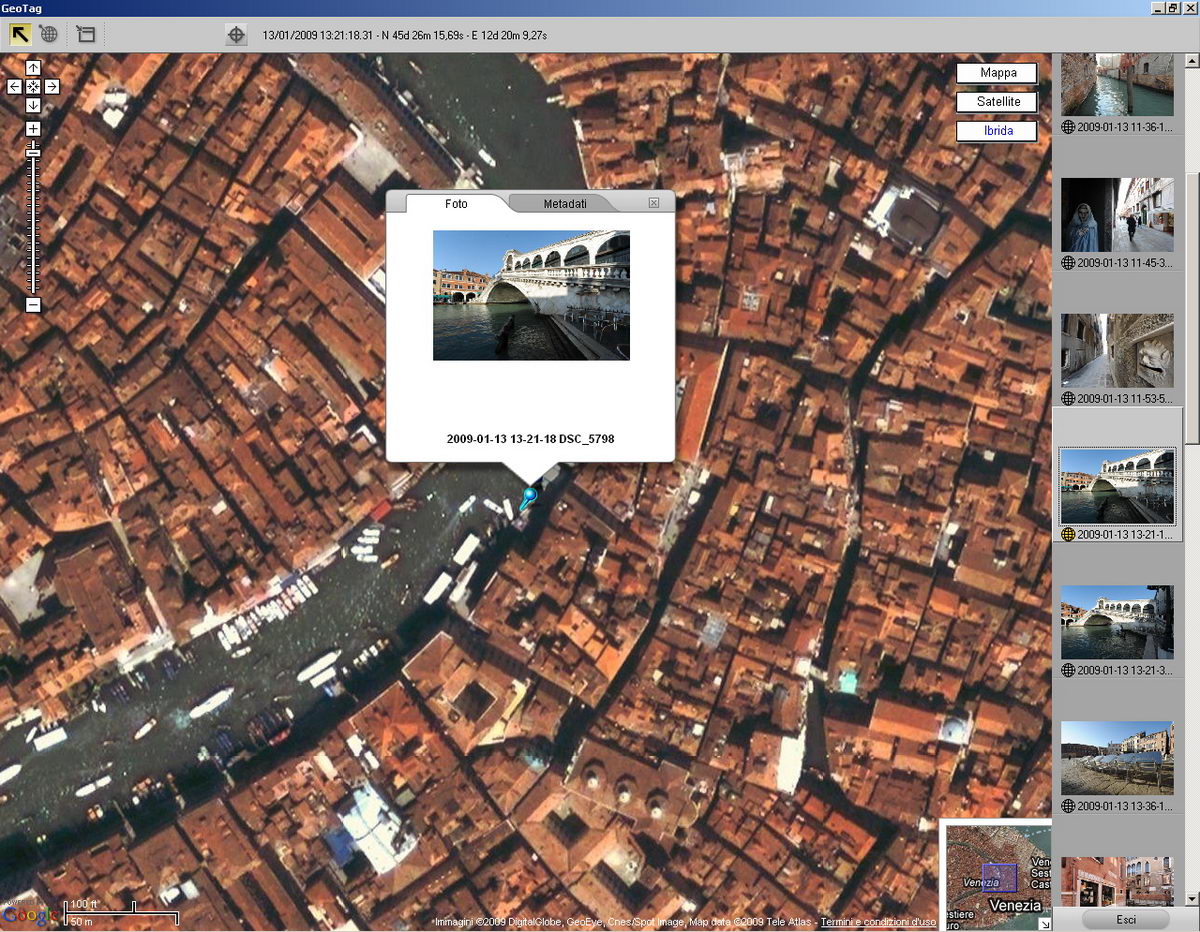Minimize the GeoTag window
This screenshot has width=1200, height=932.
[1156, 8]
